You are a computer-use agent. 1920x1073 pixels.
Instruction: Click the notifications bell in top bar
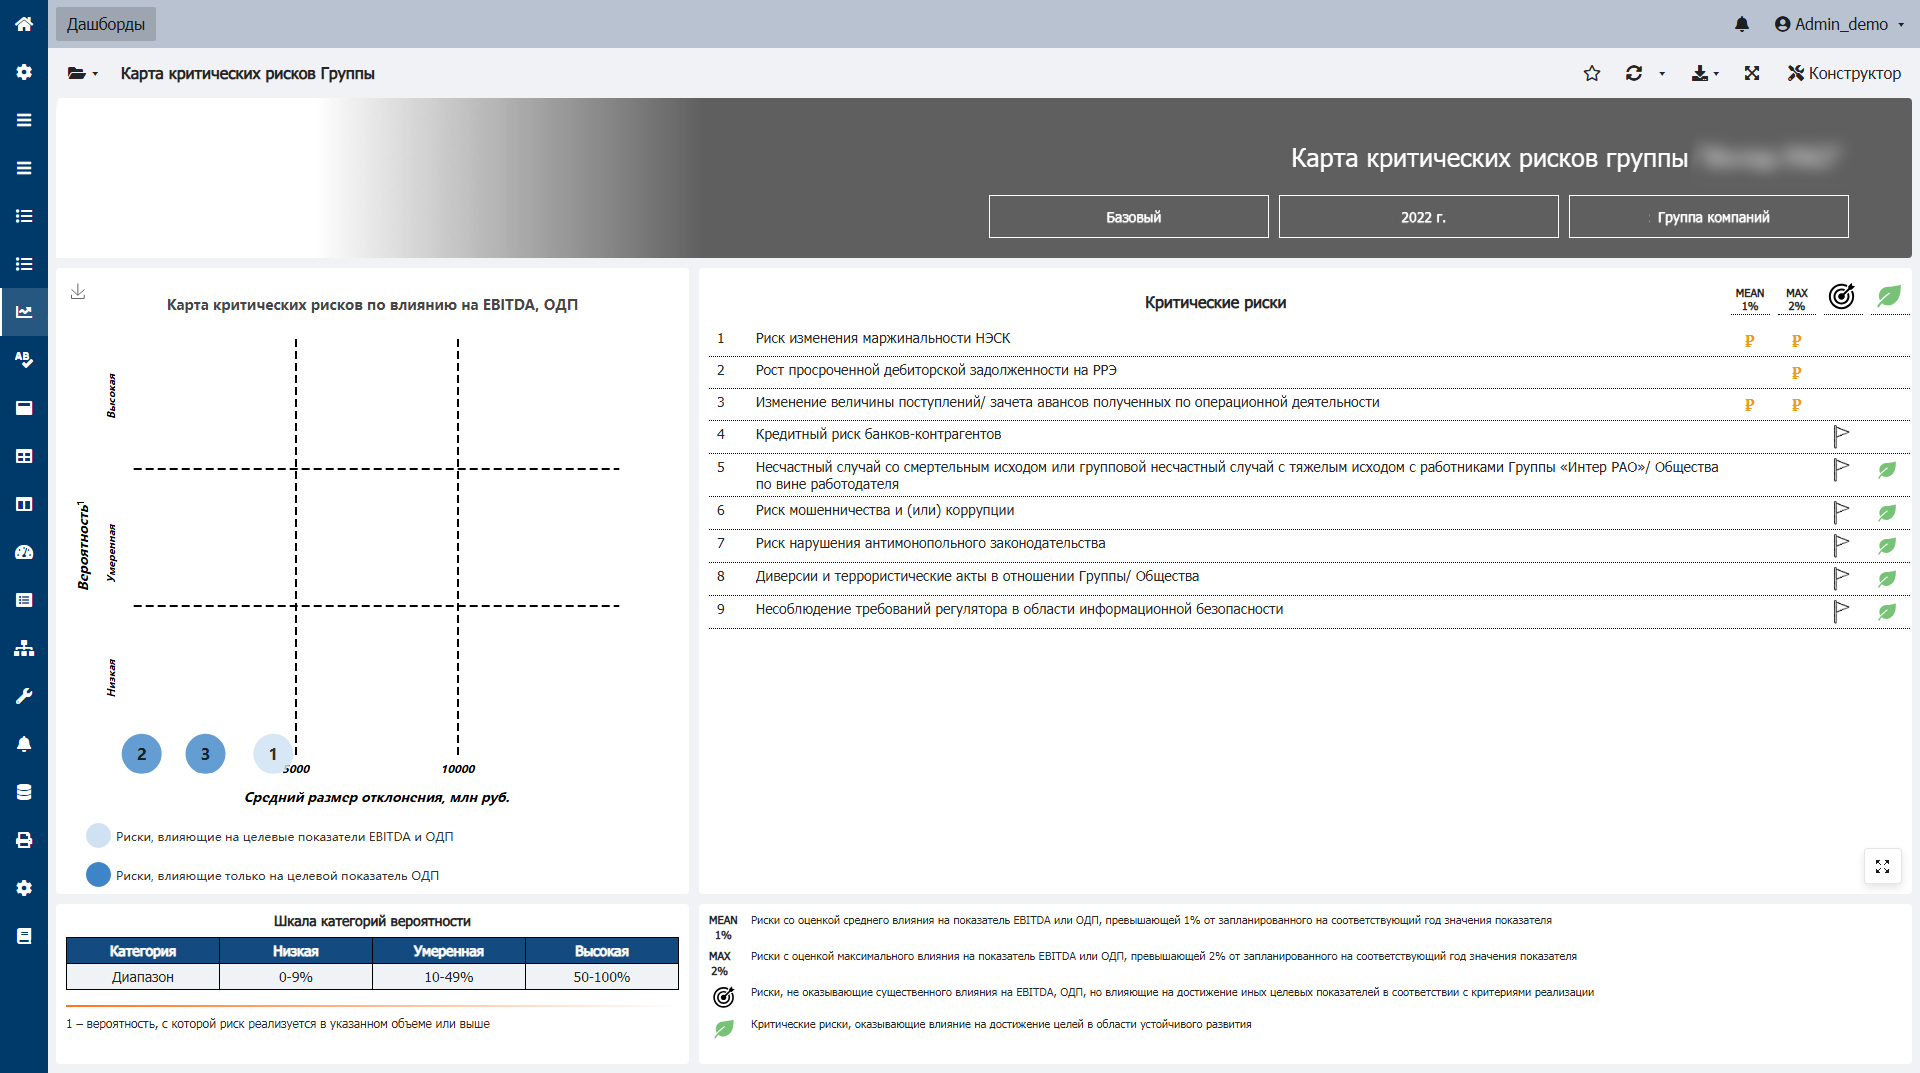[1742, 24]
